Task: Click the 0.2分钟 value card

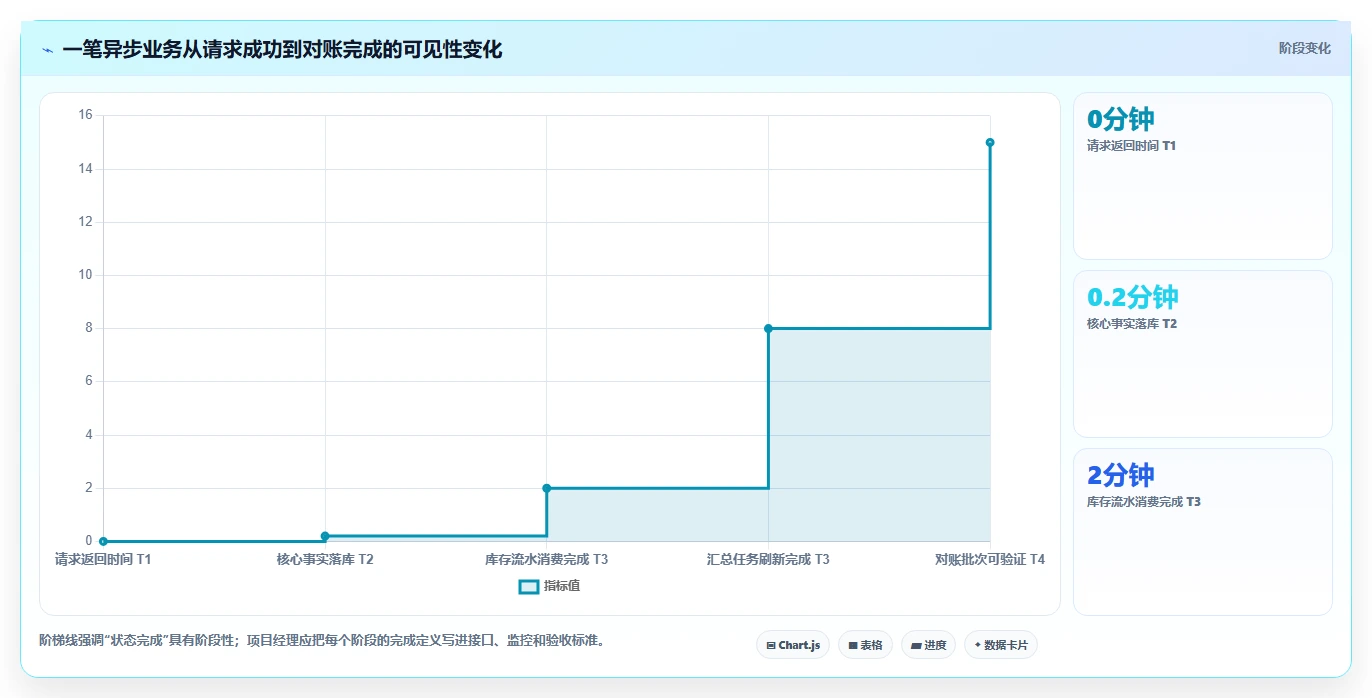Action: coord(1202,354)
